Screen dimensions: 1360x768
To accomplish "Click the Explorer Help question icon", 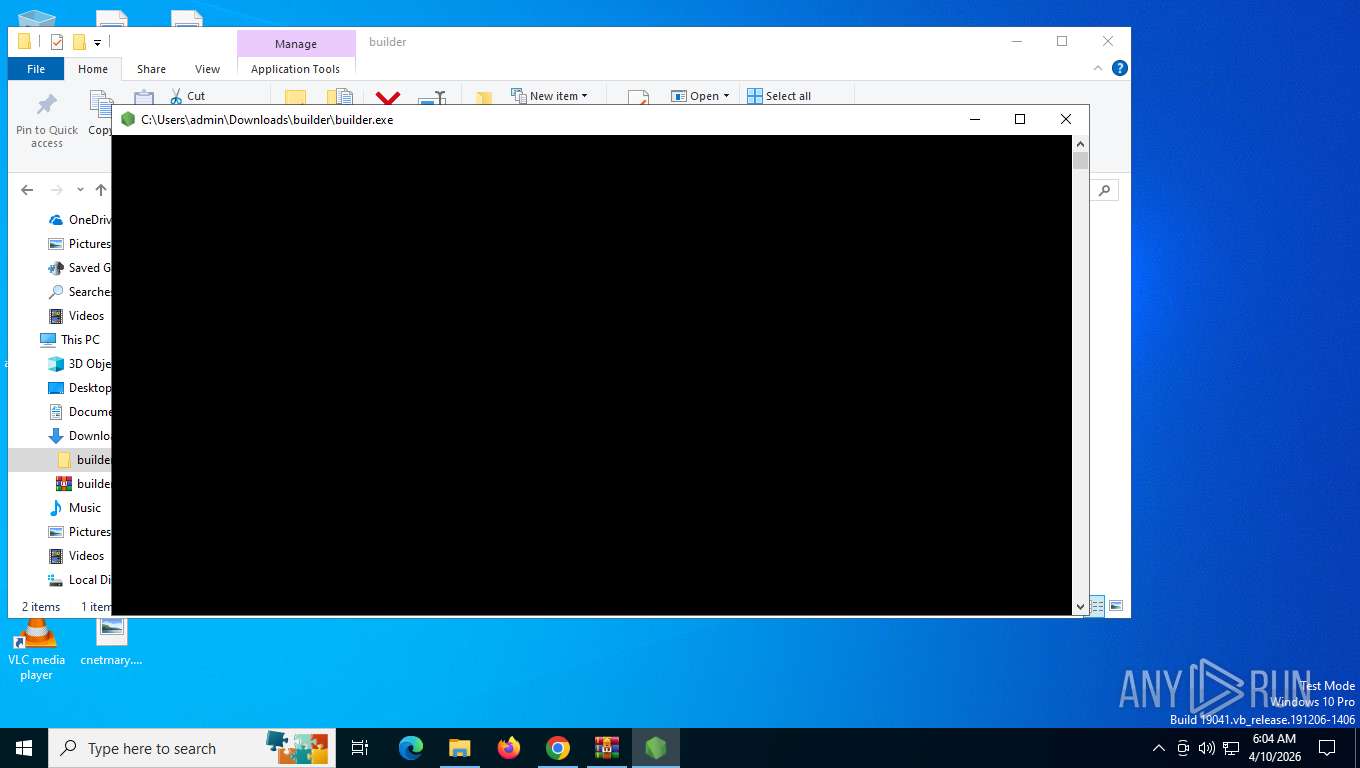I will (x=1120, y=68).
